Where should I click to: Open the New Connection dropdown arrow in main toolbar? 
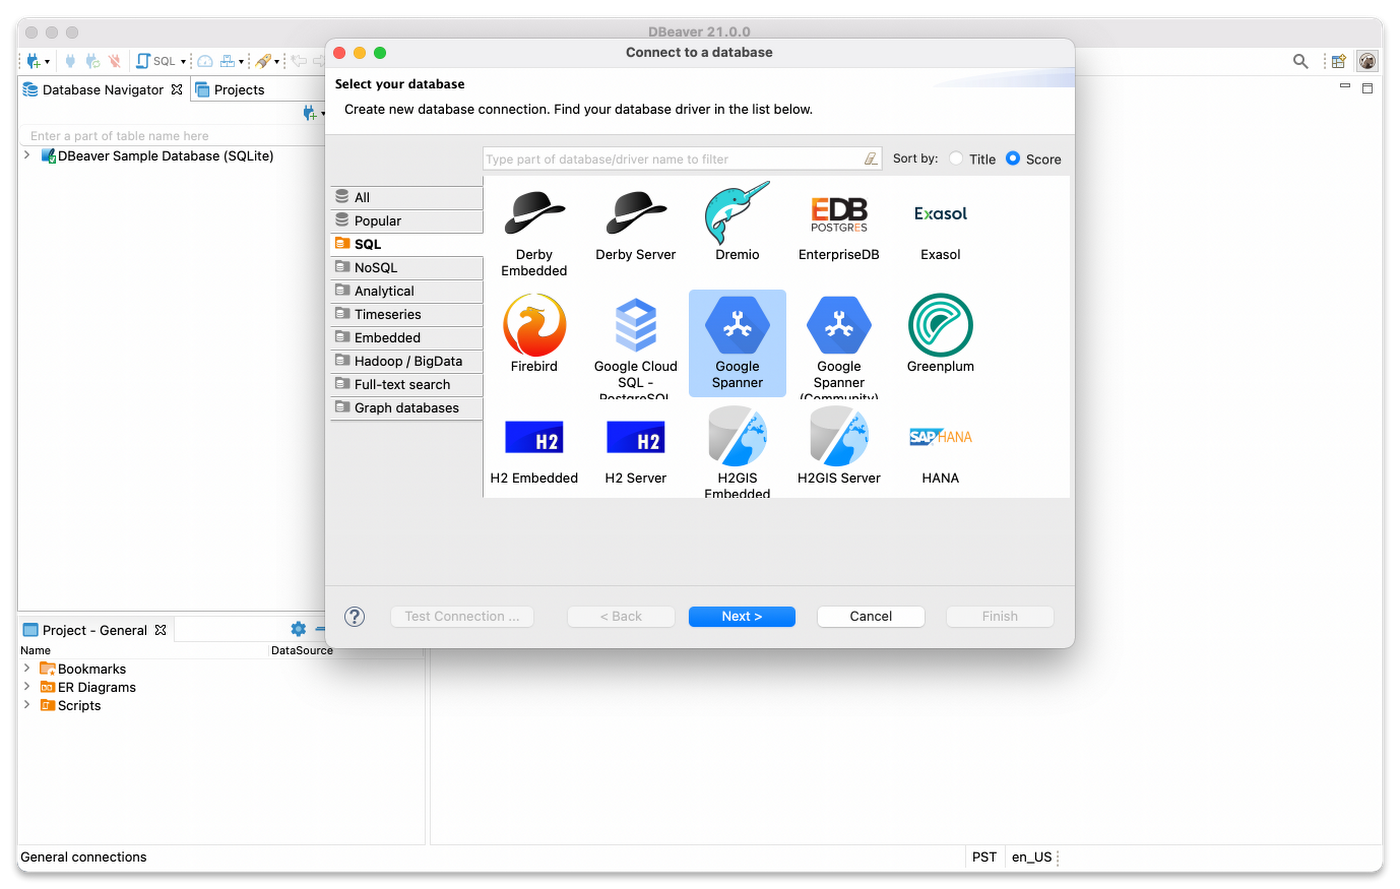(x=47, y=62)
